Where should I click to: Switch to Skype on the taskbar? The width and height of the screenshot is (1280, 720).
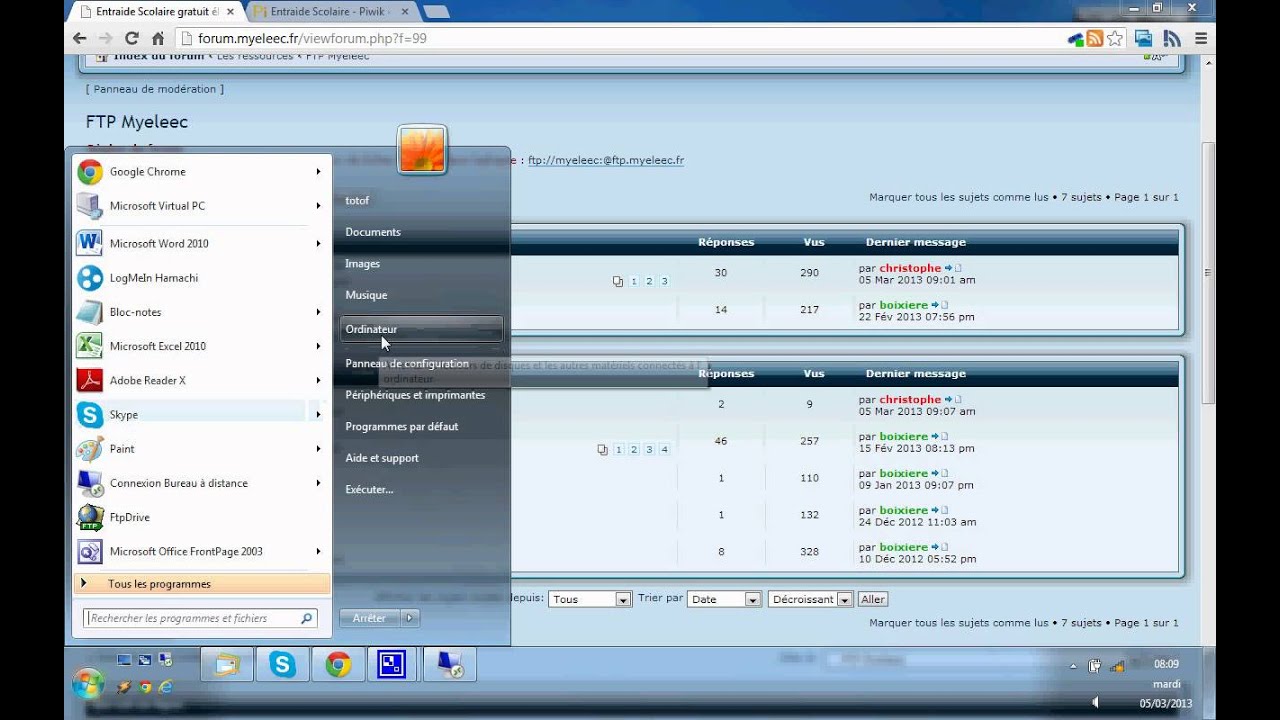tap(283, 664)
